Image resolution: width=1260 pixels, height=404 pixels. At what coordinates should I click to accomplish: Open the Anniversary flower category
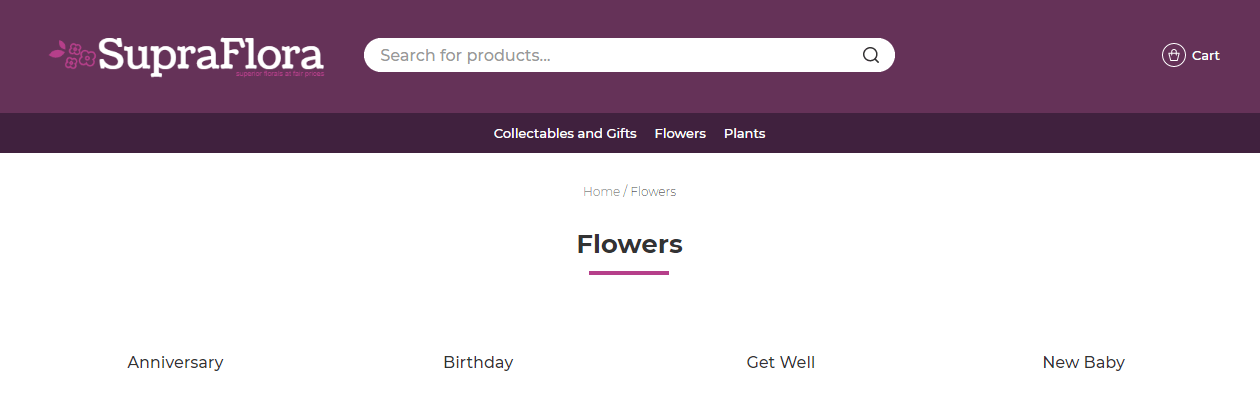[175, 362]
